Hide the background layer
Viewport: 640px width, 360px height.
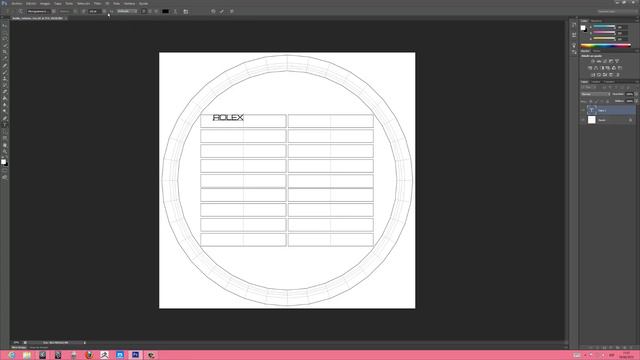pos(583,120)
